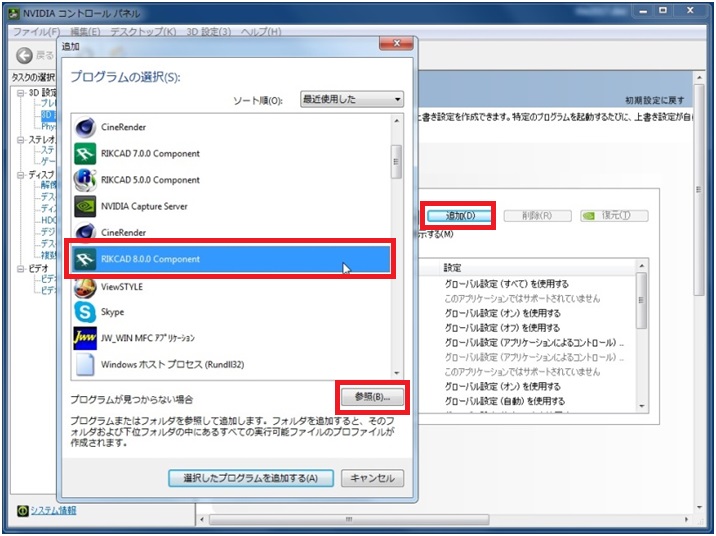The width and height of the screenshot is (716, 536).
Task: Select RIKCAD 5.0.0 Component text
Action: coord(150,180)
